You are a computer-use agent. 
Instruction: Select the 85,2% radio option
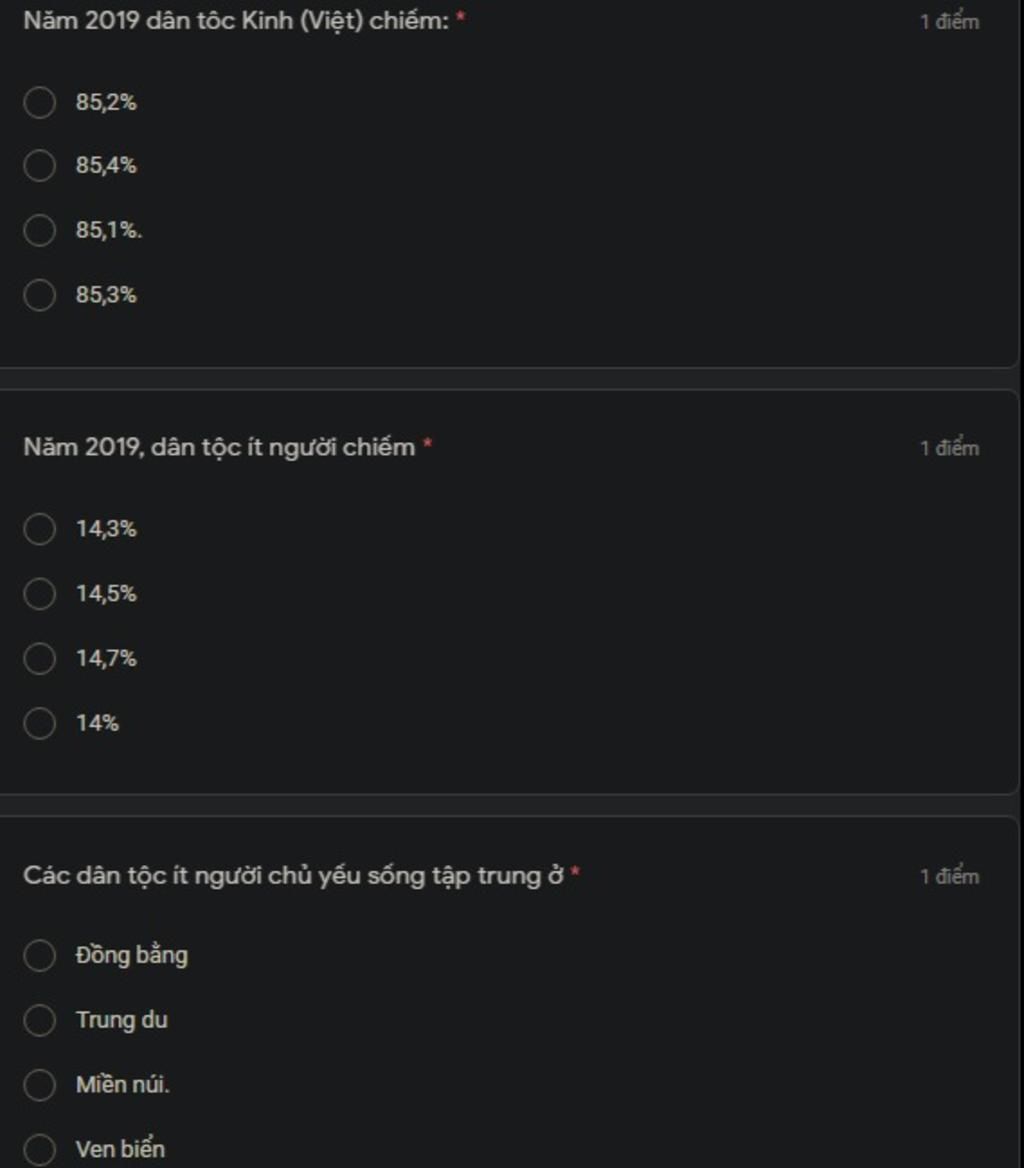tap(39, 102)
